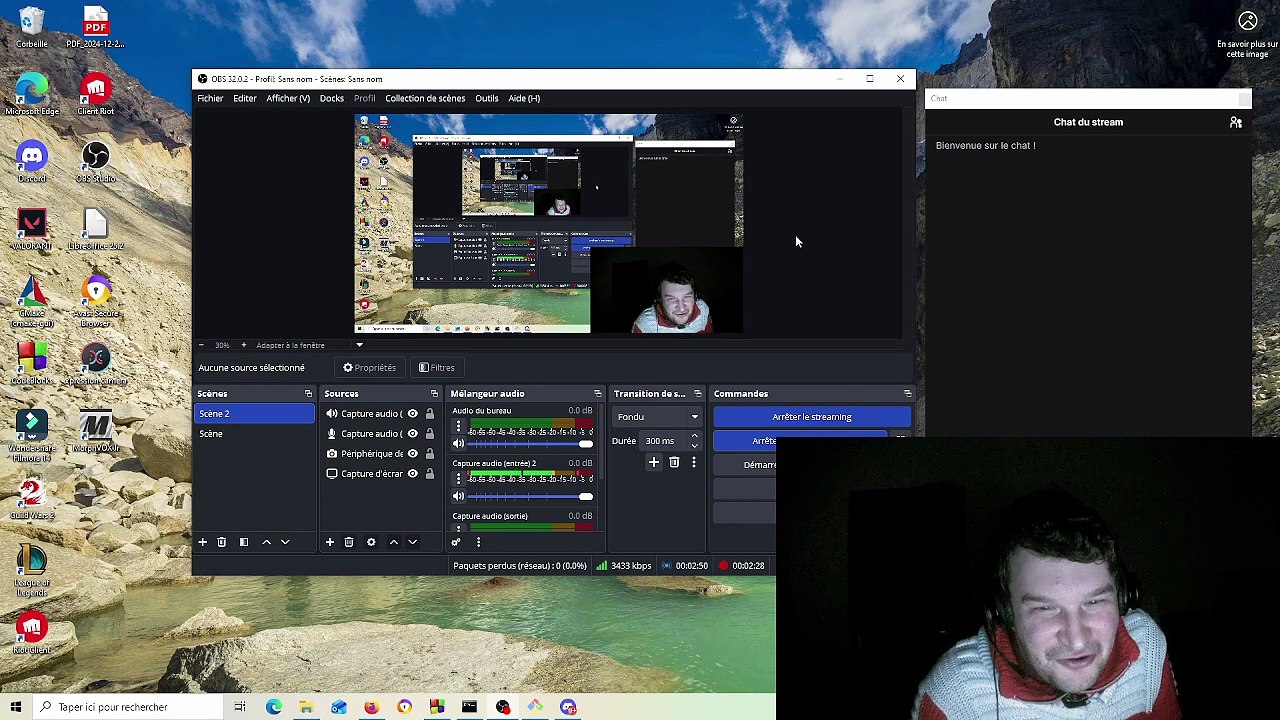1280x720 pixels.
Task: Open Audio du bureau three-dot options
Action: tap(458, 426)
